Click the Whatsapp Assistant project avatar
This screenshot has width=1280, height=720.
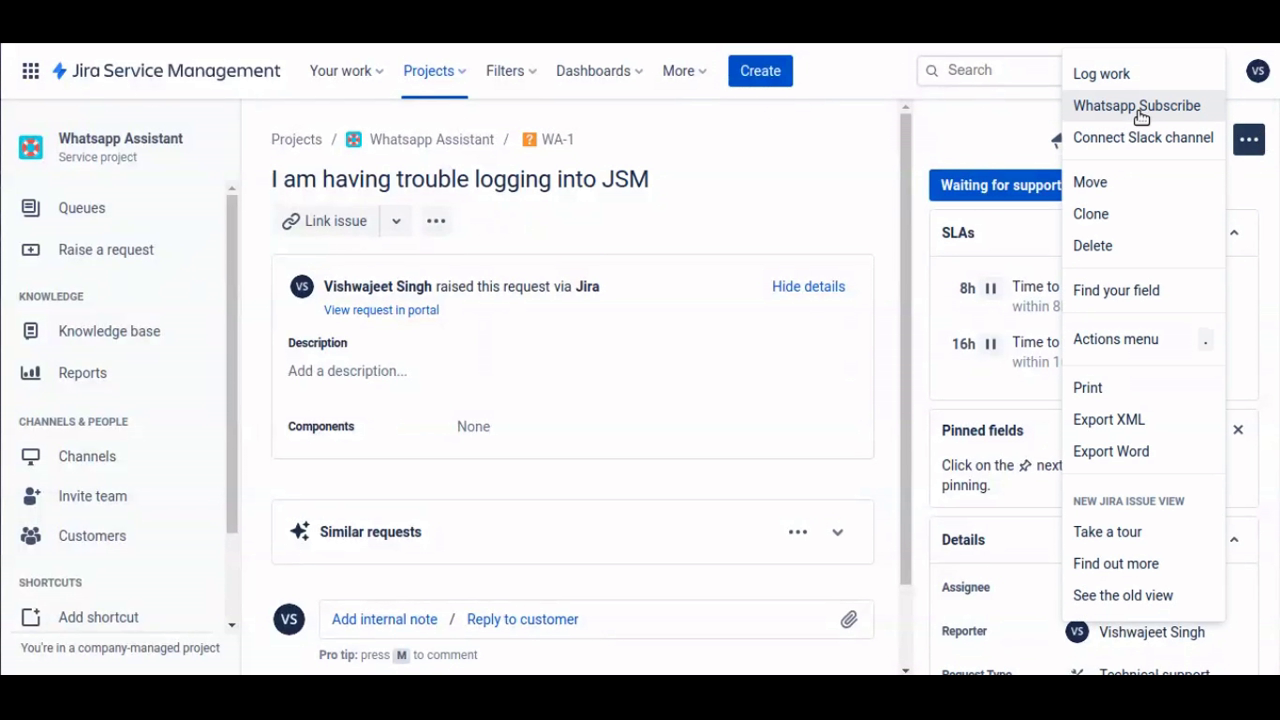tap(31, 147)
